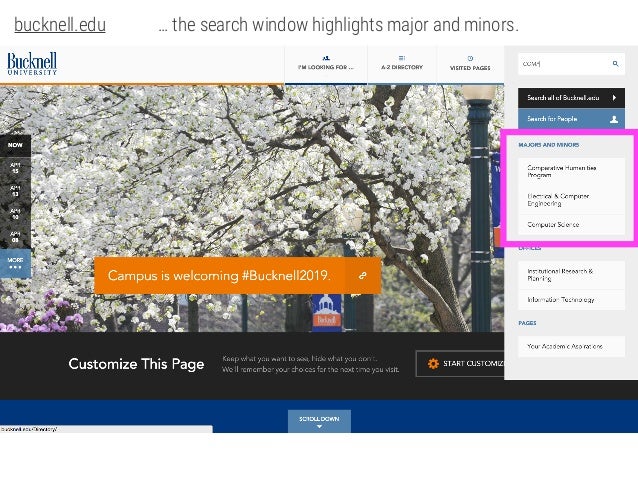Select the APR 08 timeline entry
Image resolution: width=638 pixels, height=479 pixels.
15,237
